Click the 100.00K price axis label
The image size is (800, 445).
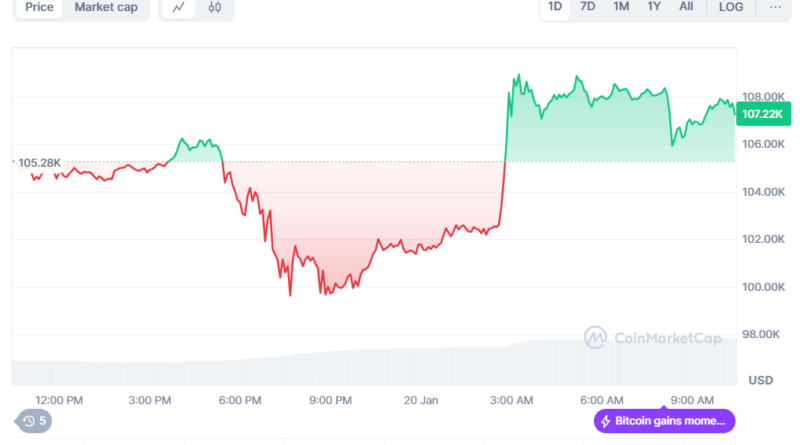click(x=761, y=287)
